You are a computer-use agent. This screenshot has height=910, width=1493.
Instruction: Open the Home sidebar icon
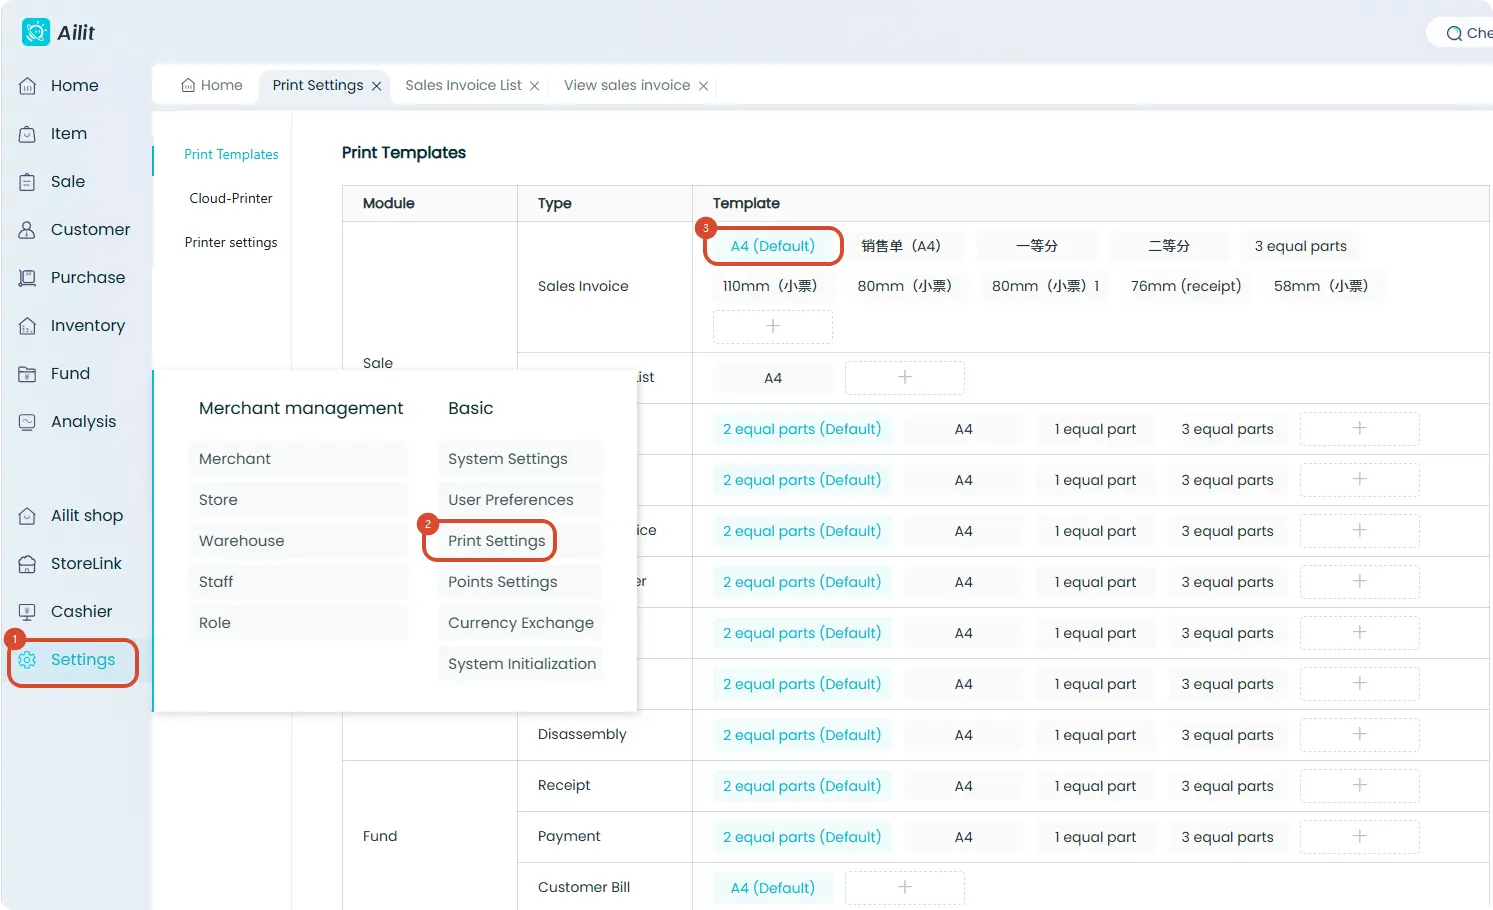pos(28,86)
